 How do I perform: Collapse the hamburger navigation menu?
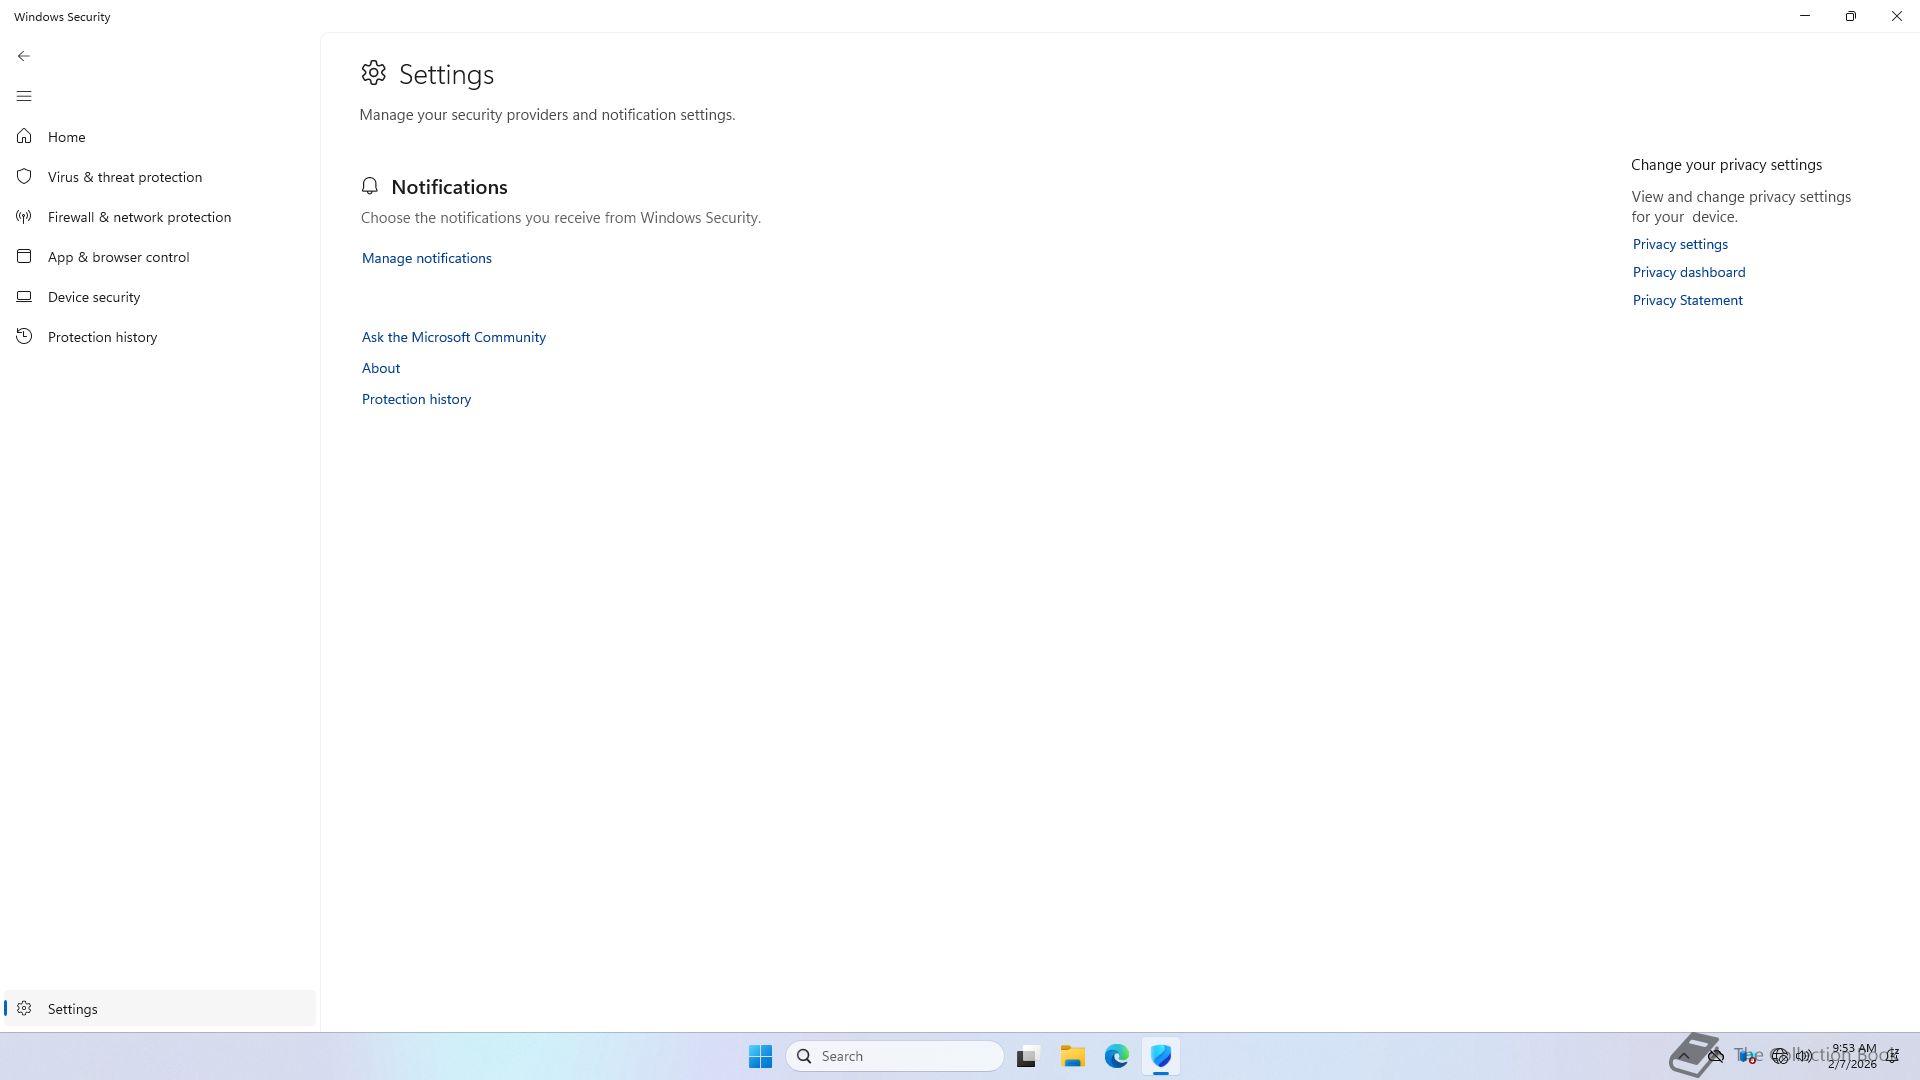tap(24, 96)
